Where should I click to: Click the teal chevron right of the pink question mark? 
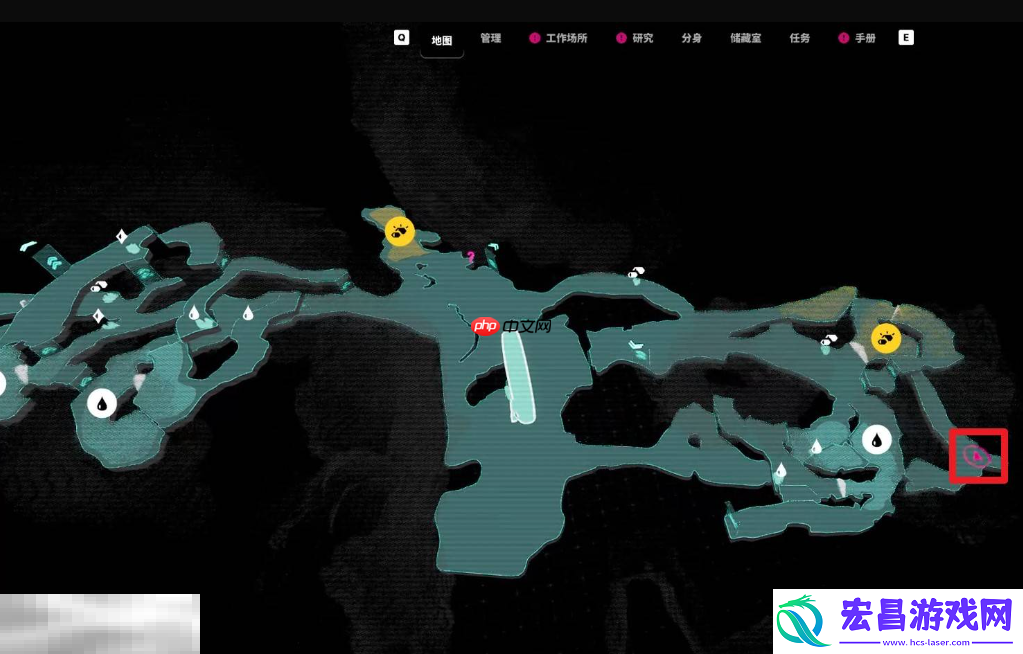(x=493, y=247)
